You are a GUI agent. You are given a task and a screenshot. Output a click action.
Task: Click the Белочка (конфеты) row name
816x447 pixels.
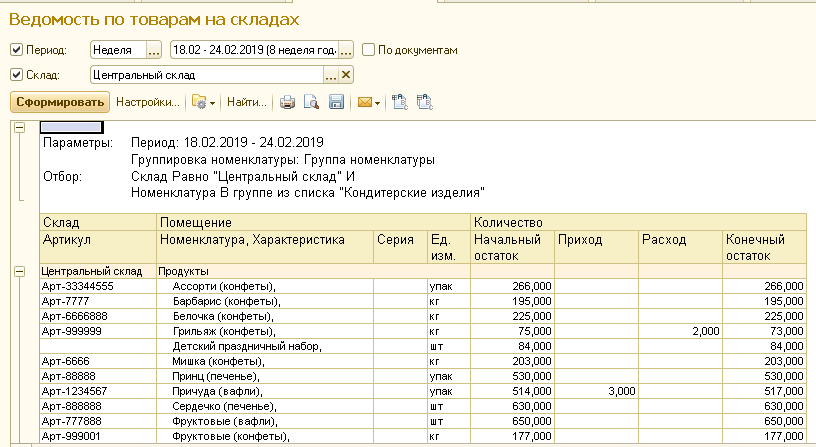(x=223, y=316)
